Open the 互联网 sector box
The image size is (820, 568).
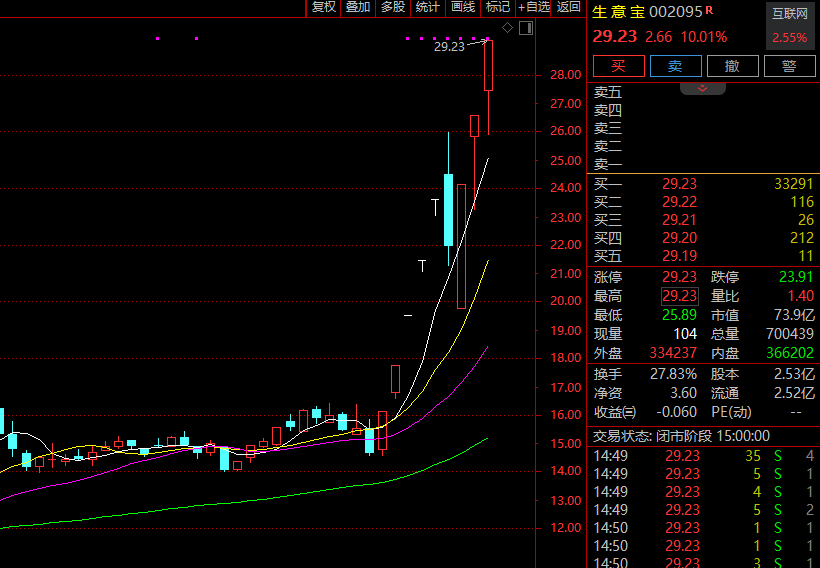point(789,27)
